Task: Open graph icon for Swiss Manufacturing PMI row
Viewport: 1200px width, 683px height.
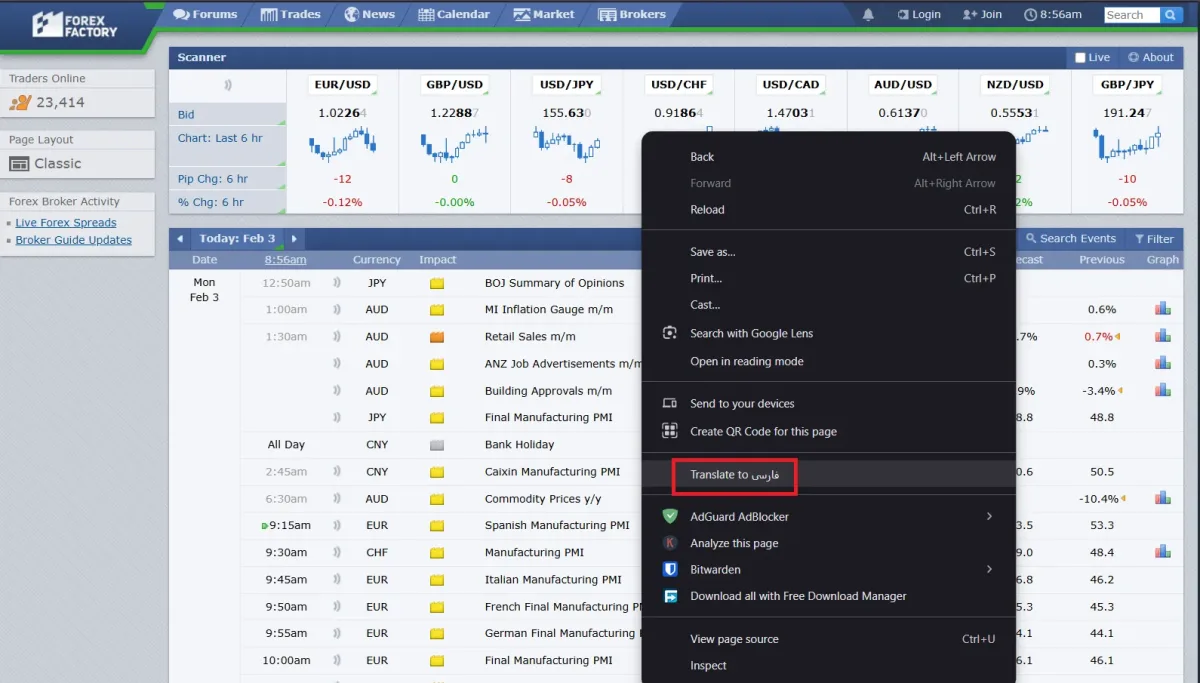Action: 1162,552
